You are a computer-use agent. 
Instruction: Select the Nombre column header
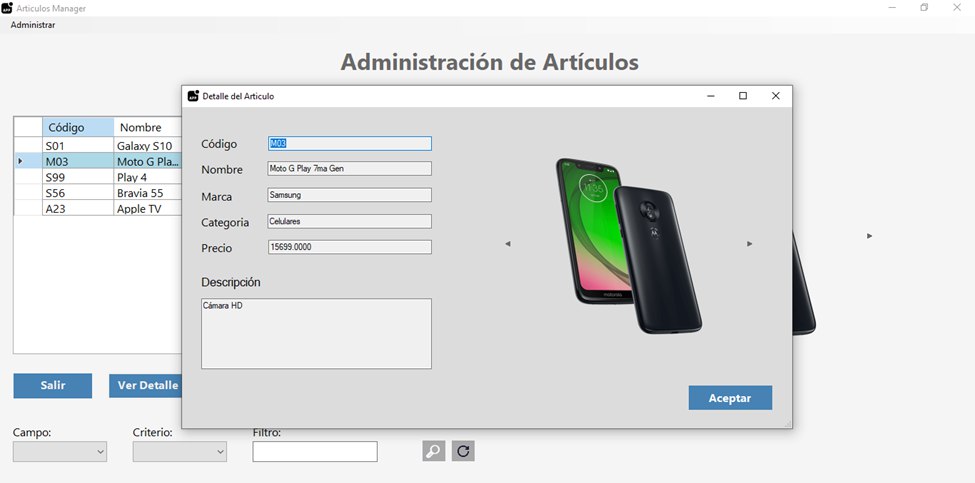(148, 127)
